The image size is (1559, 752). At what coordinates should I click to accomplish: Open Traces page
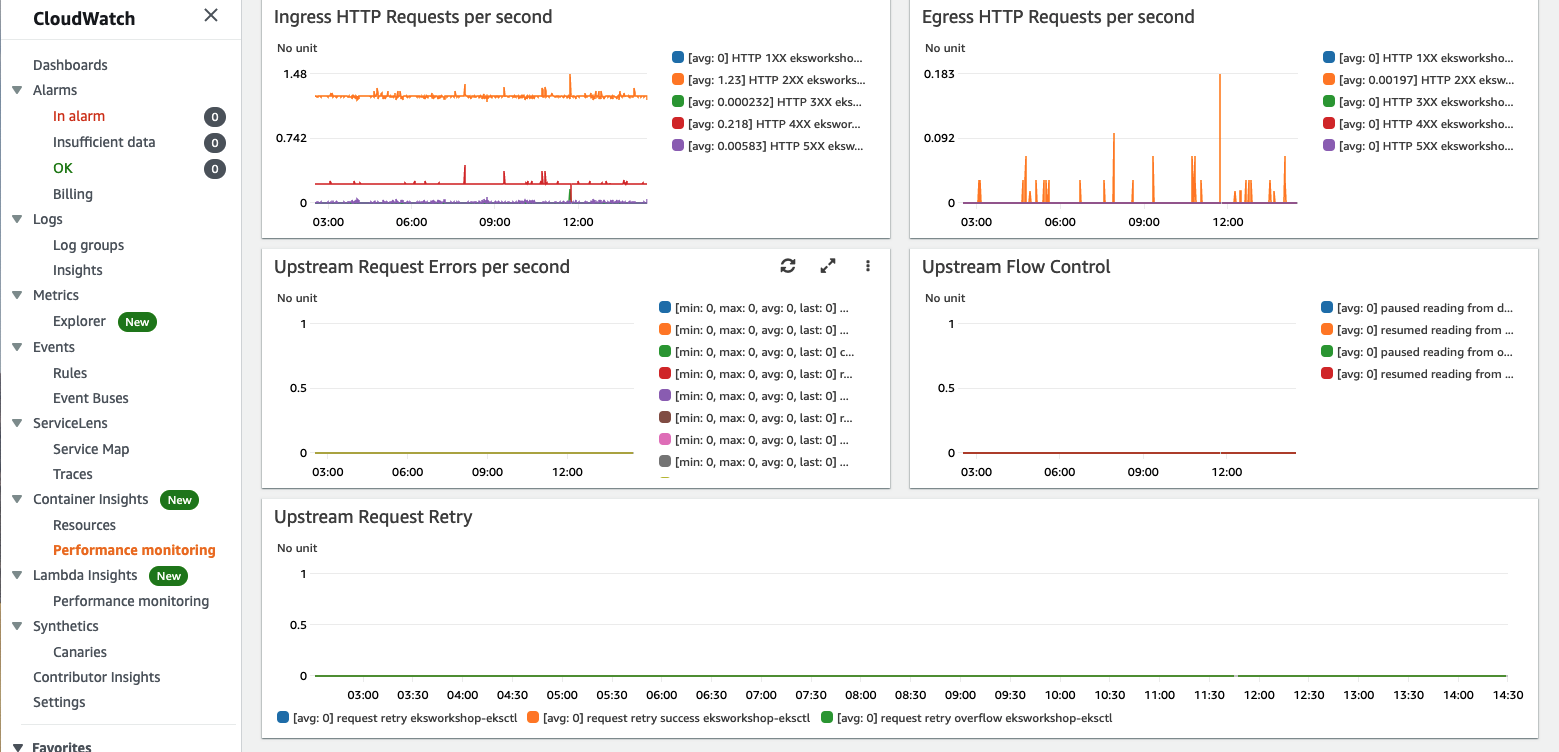click(73, 474)
